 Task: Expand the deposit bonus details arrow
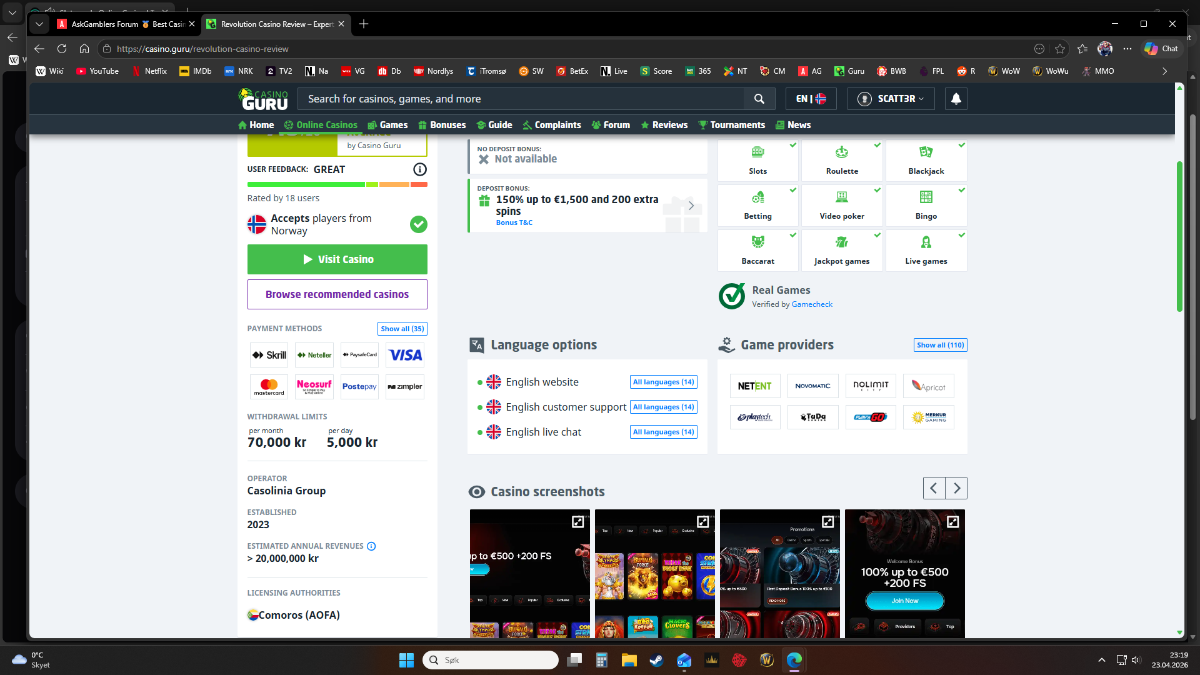coord(691,205)
